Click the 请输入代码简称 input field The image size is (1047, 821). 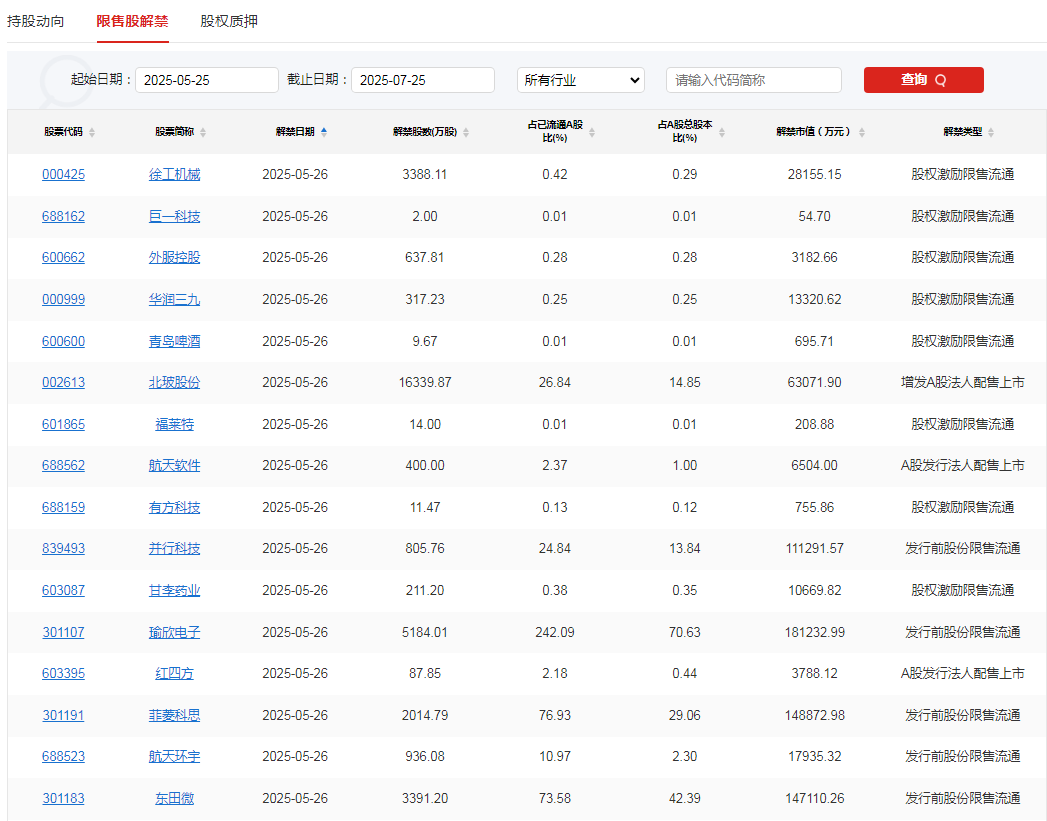click(753, 80)
